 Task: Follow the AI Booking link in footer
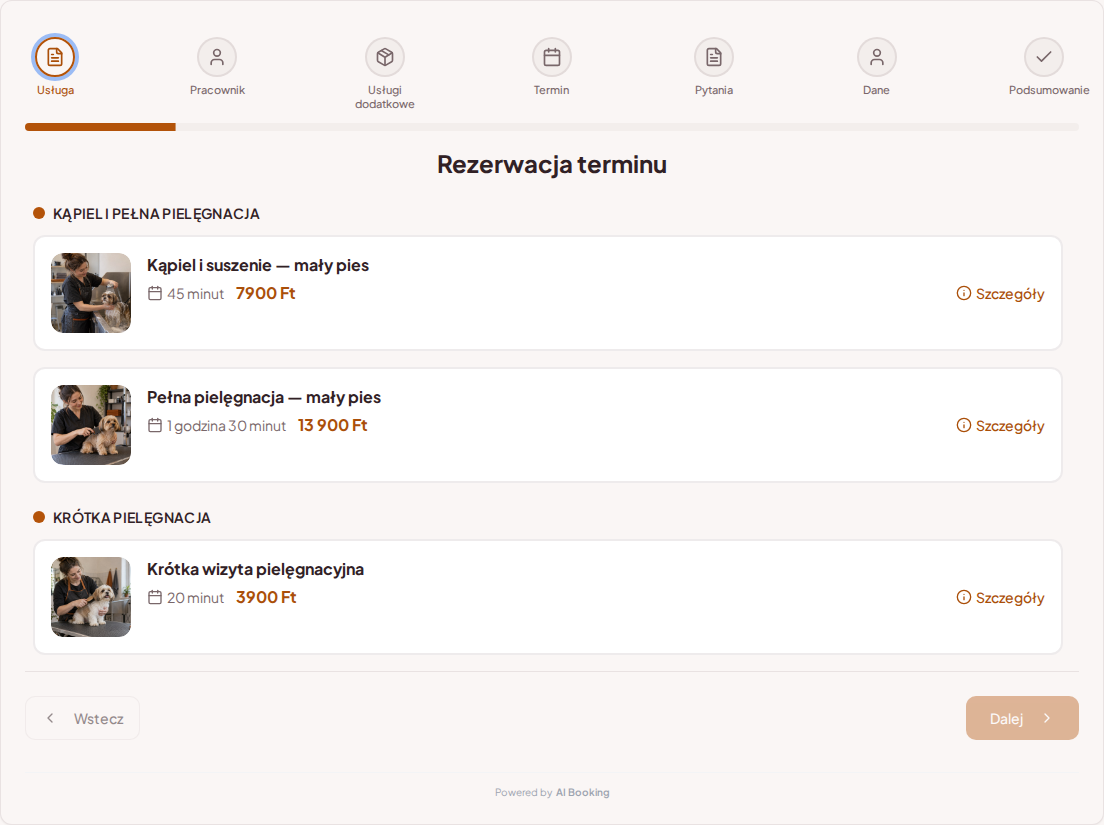pyautogui.click(x=582, y=793)
